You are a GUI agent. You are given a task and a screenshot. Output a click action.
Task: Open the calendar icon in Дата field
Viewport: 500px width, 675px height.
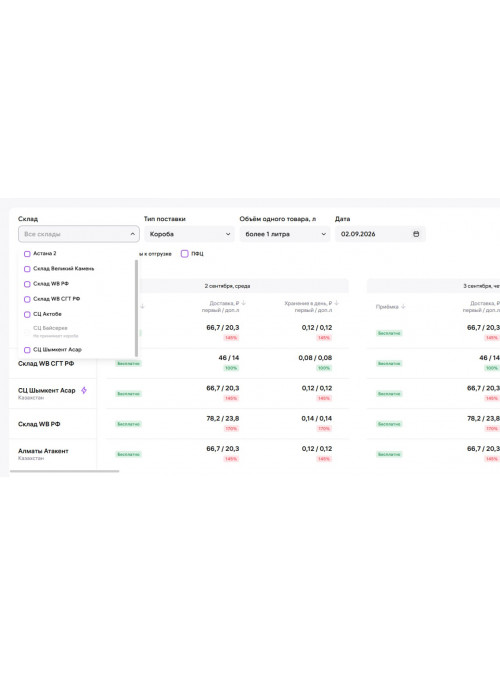point(416,234)
